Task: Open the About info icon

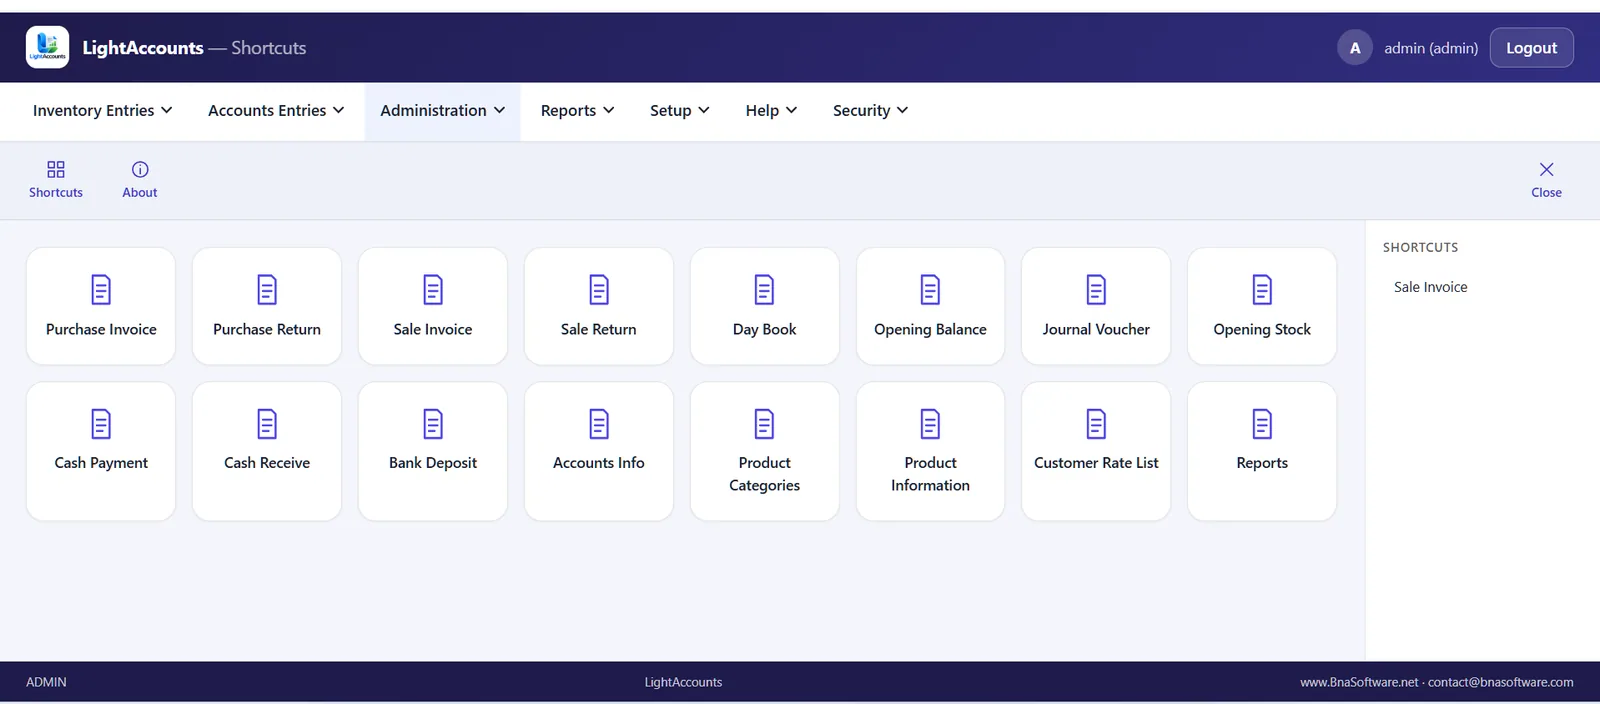Action: point(140,169)
